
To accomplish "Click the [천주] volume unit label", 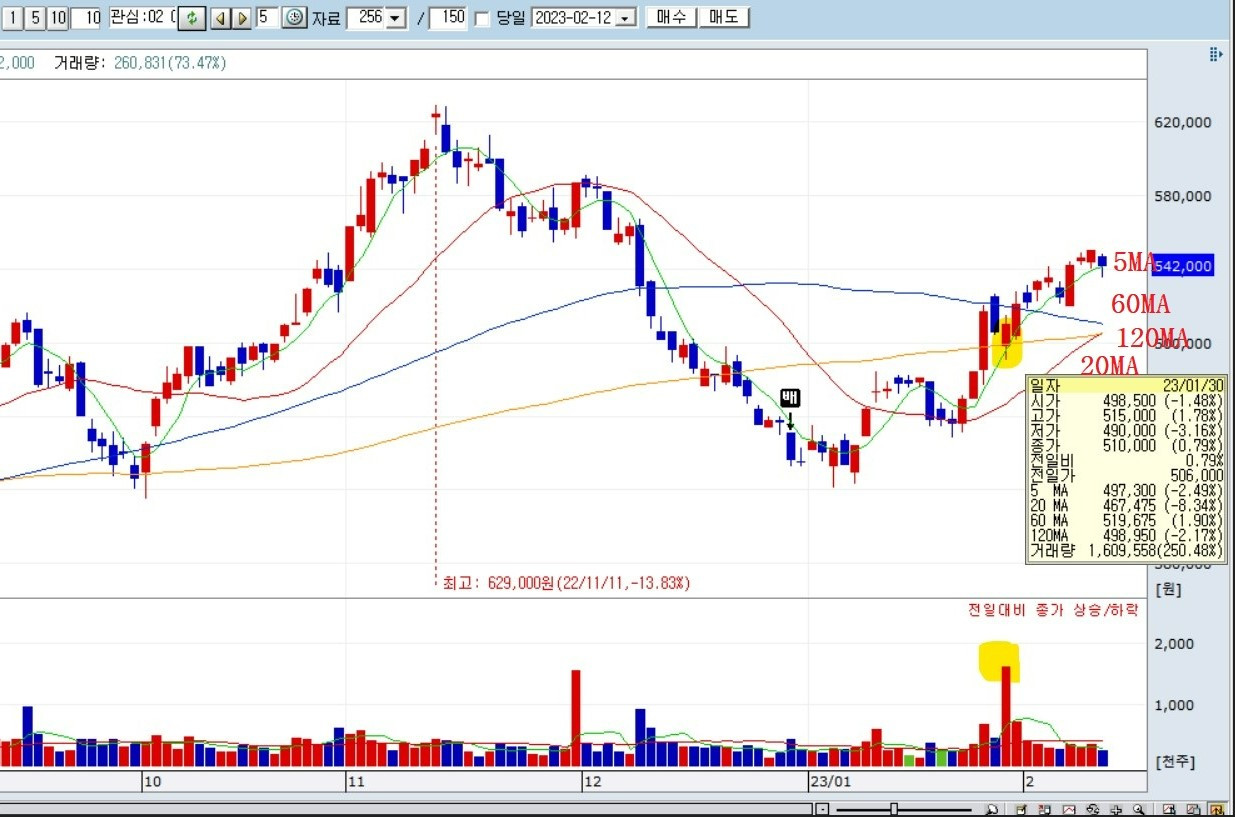I will [1176, 761].
